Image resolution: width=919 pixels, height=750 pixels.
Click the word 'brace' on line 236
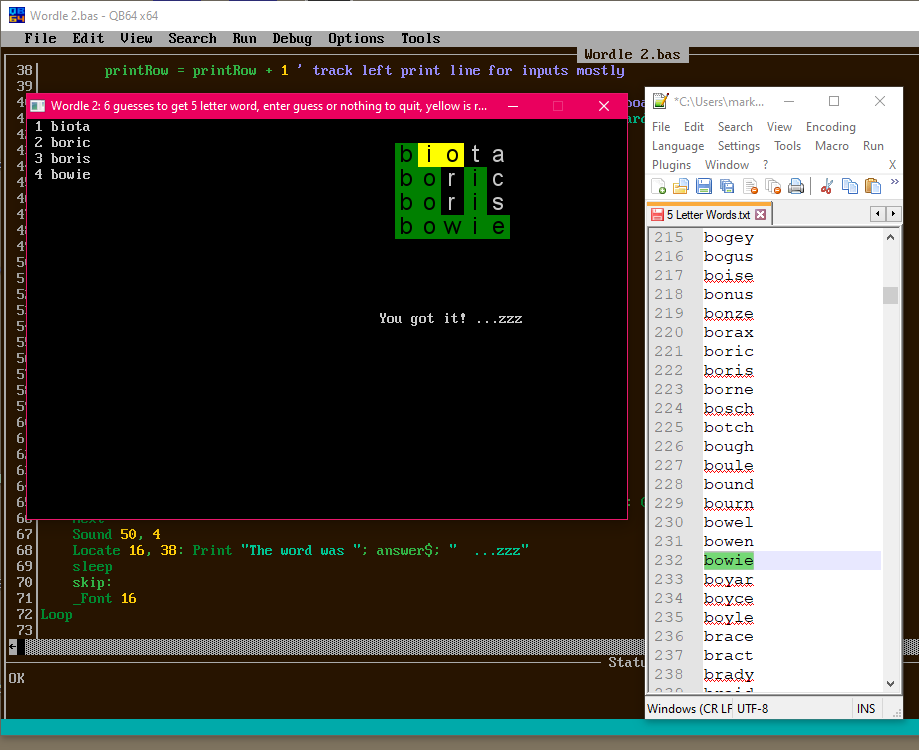tap(729, 636)
